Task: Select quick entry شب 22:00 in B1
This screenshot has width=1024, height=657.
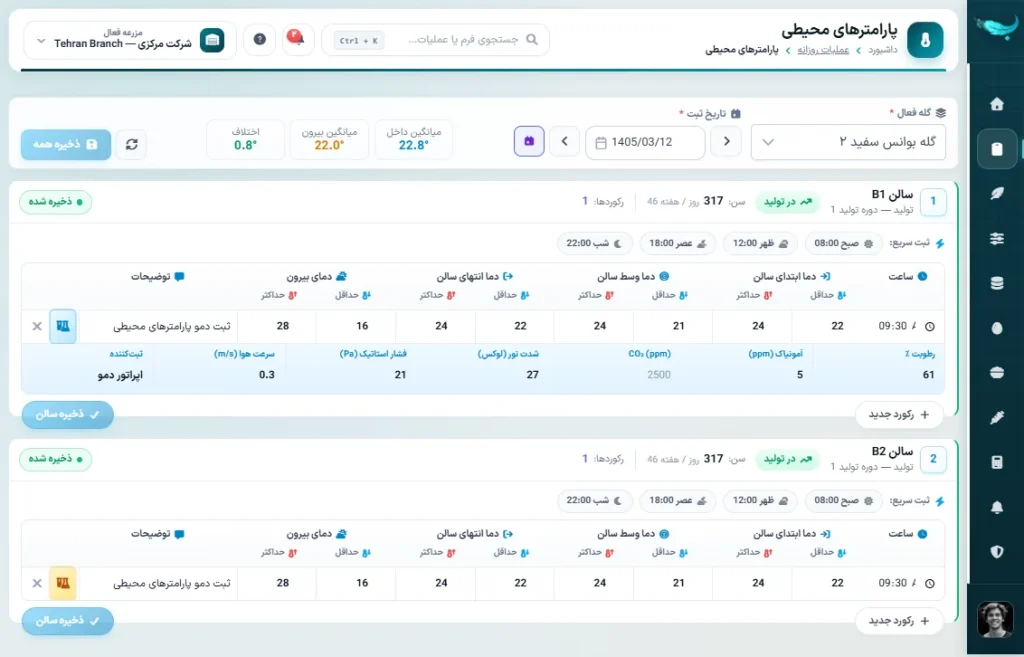Action: click(594, 243)
